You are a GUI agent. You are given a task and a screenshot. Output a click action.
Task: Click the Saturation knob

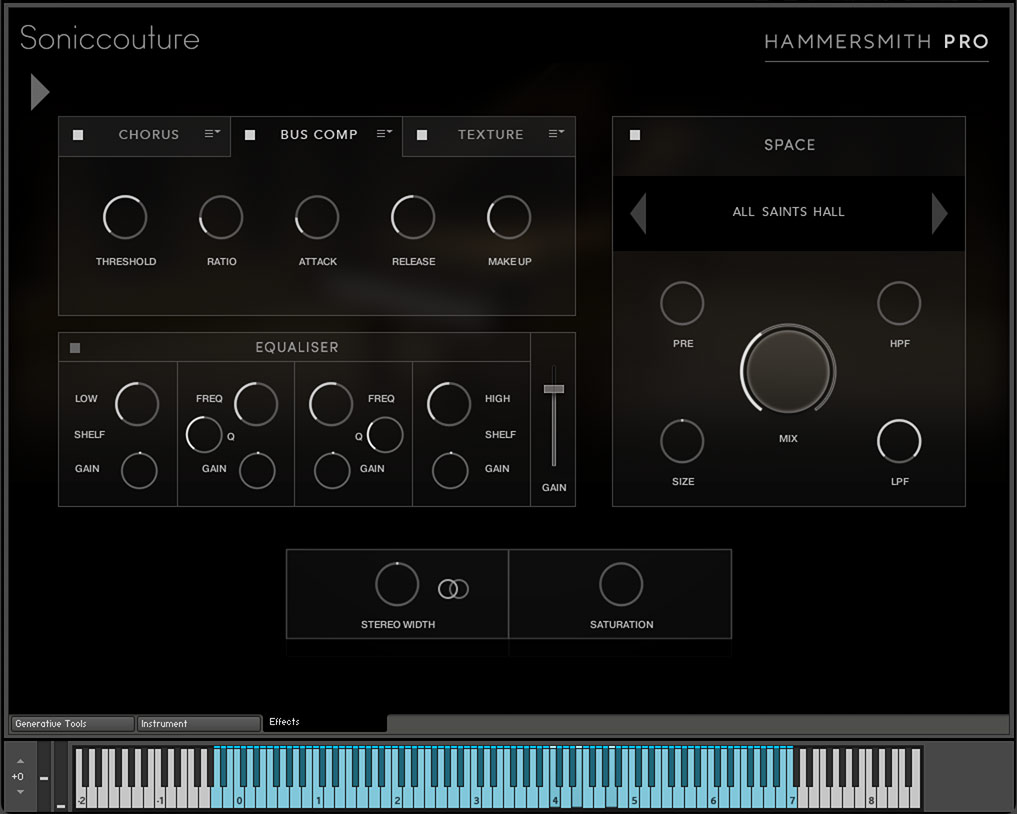[x=621, y=584]
